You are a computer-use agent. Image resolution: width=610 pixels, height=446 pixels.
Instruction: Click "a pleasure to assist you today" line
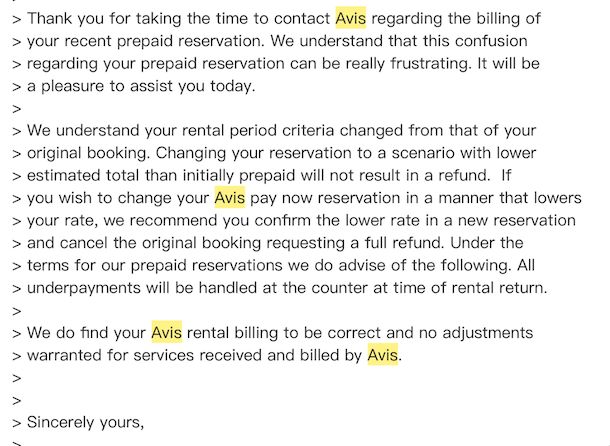pos(141,86)
